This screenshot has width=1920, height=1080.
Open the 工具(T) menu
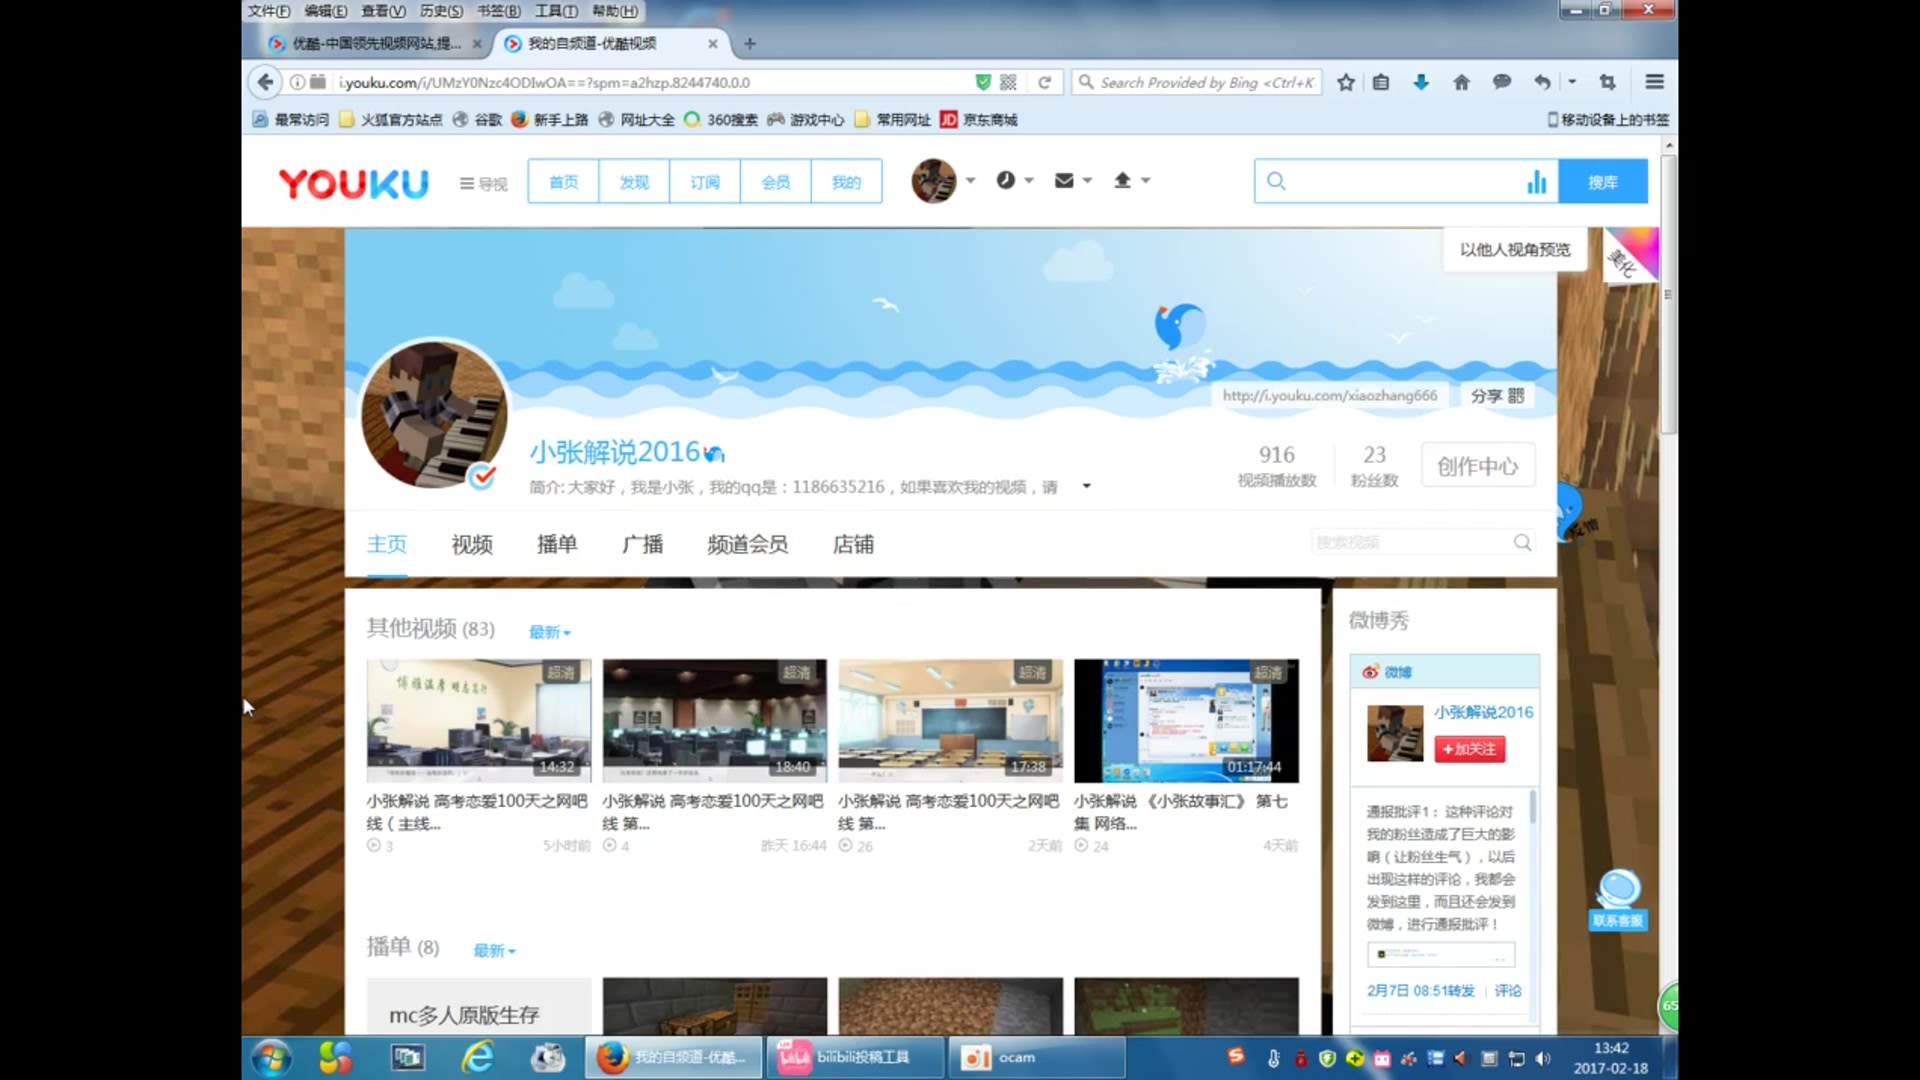pyautogui.click(x=556, y=11)
